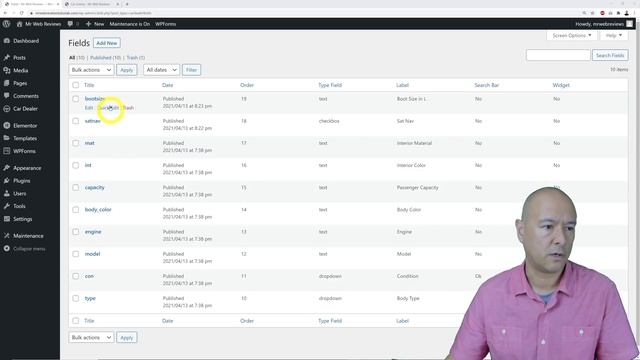
Task: Open the bottom Bulk actions dropdown
Action: [91, 338]
